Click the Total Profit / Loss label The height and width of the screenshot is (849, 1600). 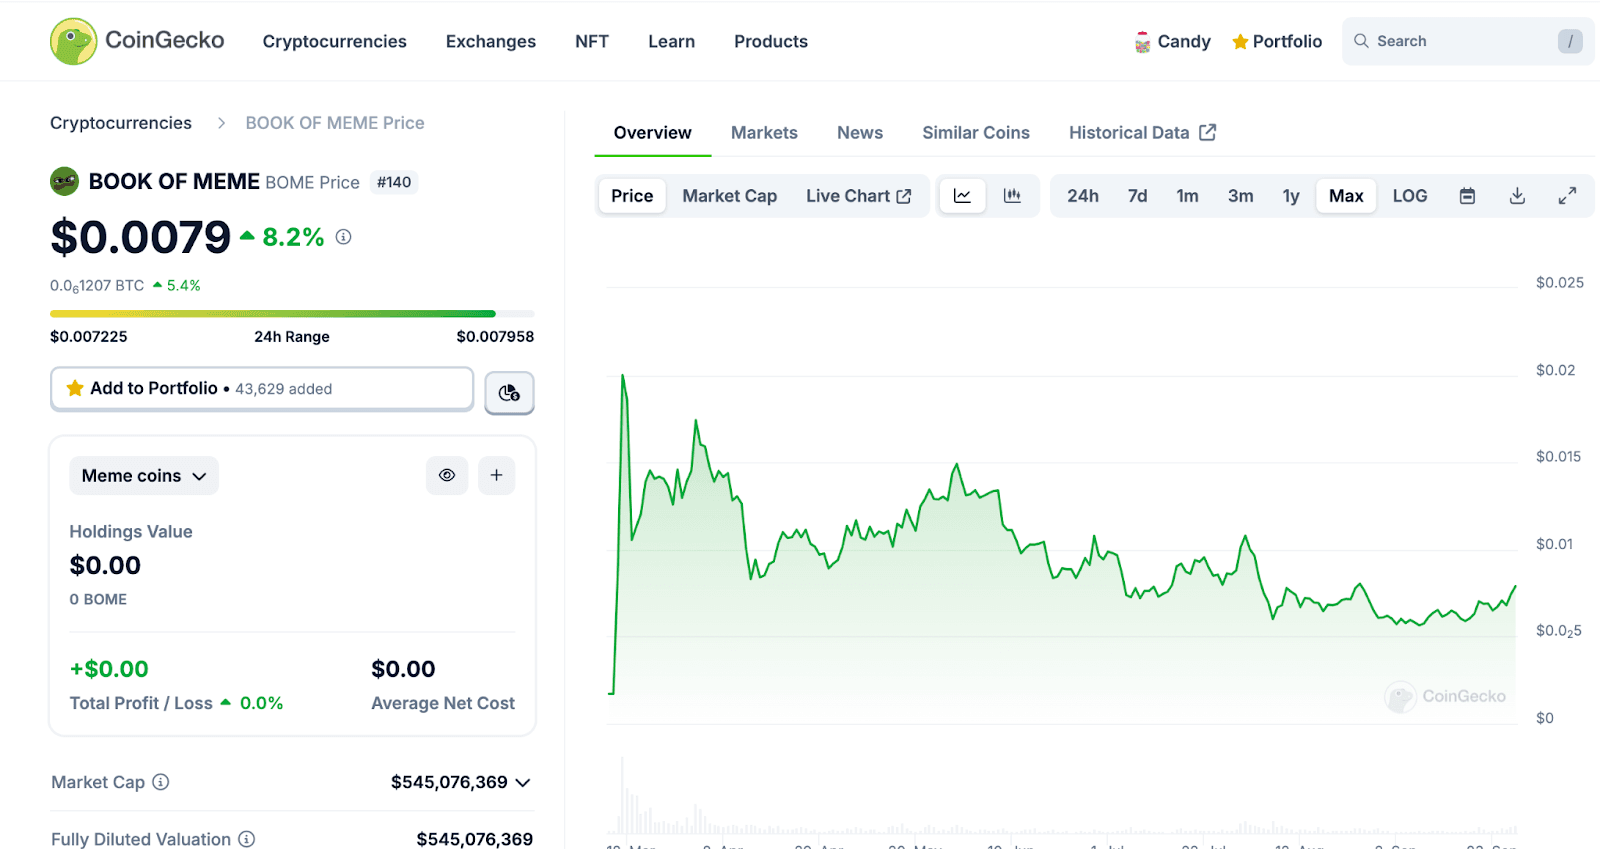coord(141,703)
